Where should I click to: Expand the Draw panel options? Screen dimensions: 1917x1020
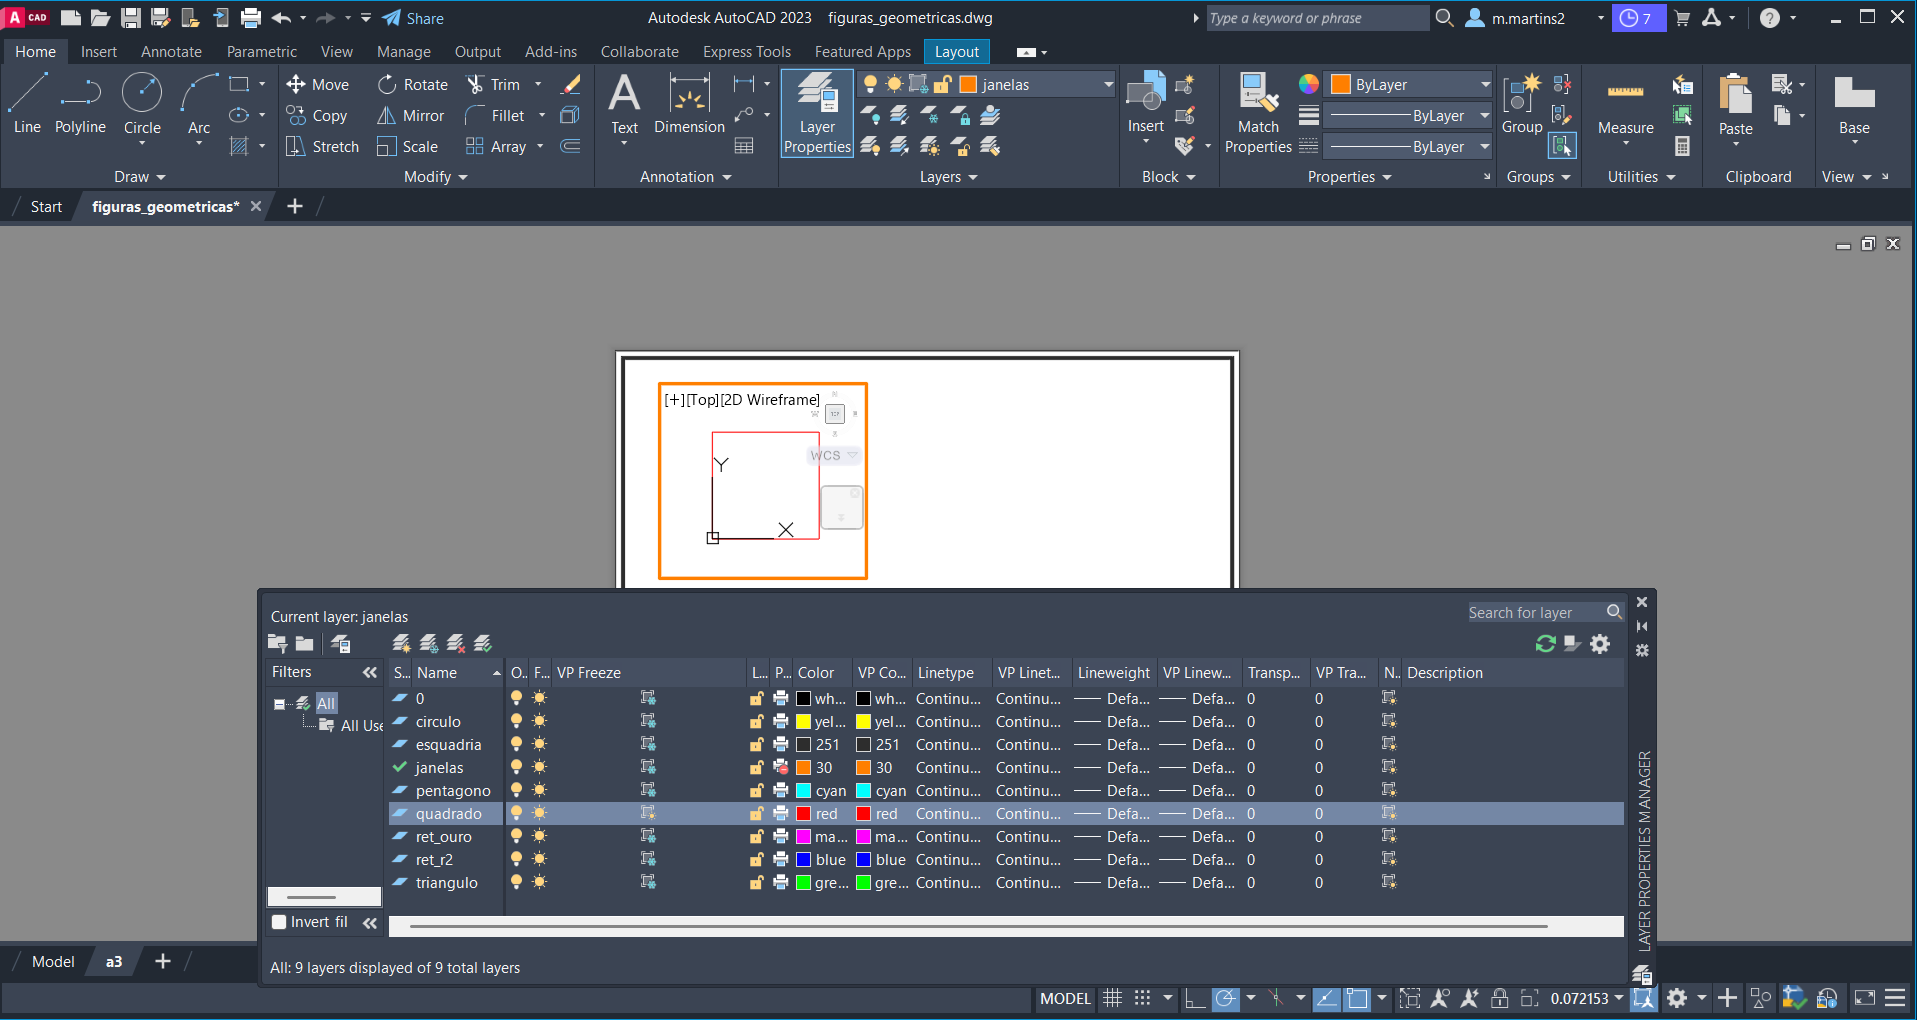[x=139, y=177]
